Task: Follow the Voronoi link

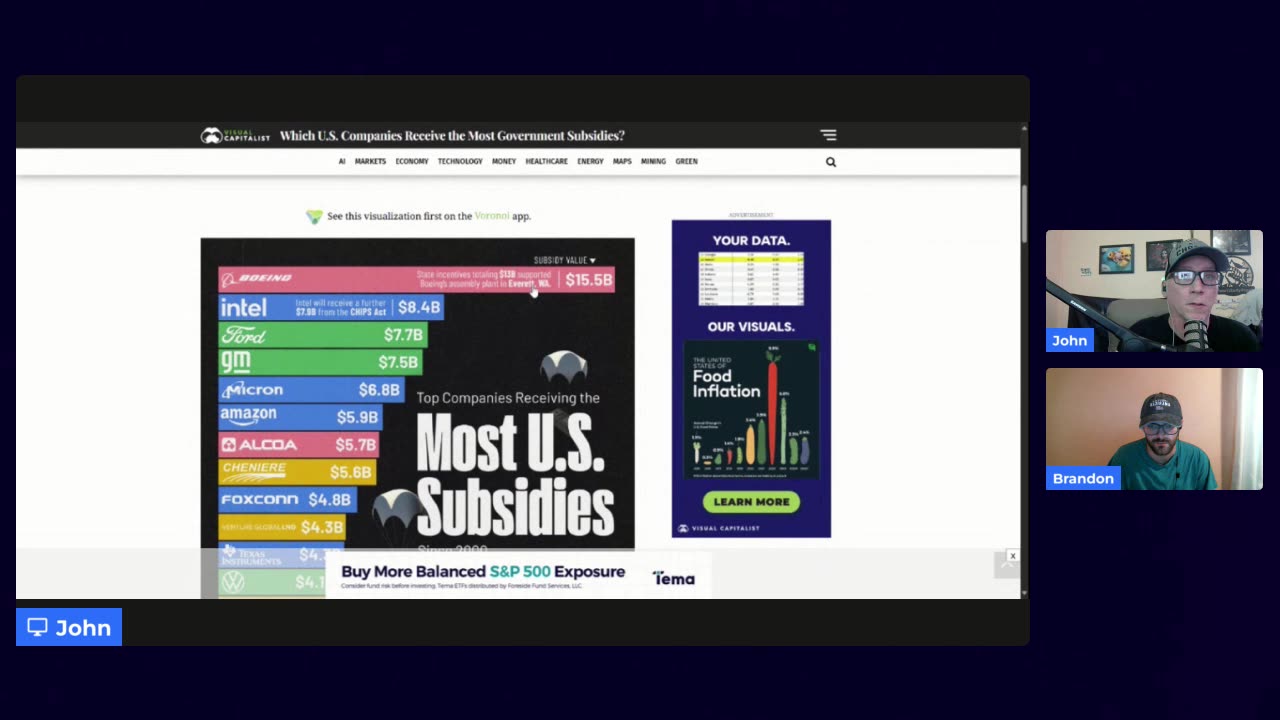Action: [492, 216]
